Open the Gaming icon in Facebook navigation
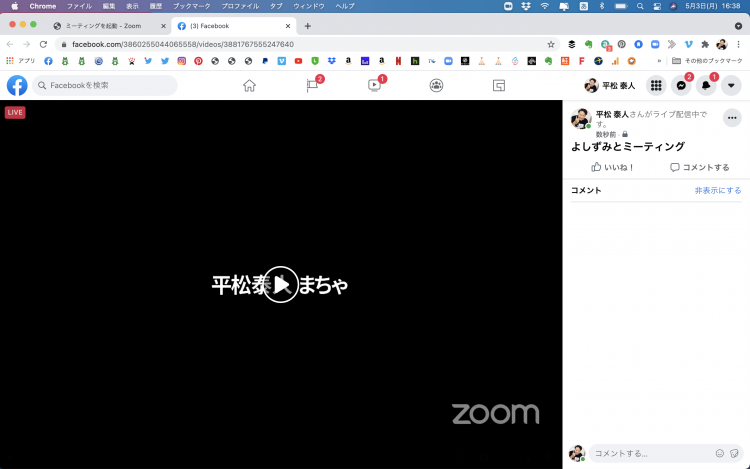The height and width of the screenshot is (469, 750). coord(498,86)
